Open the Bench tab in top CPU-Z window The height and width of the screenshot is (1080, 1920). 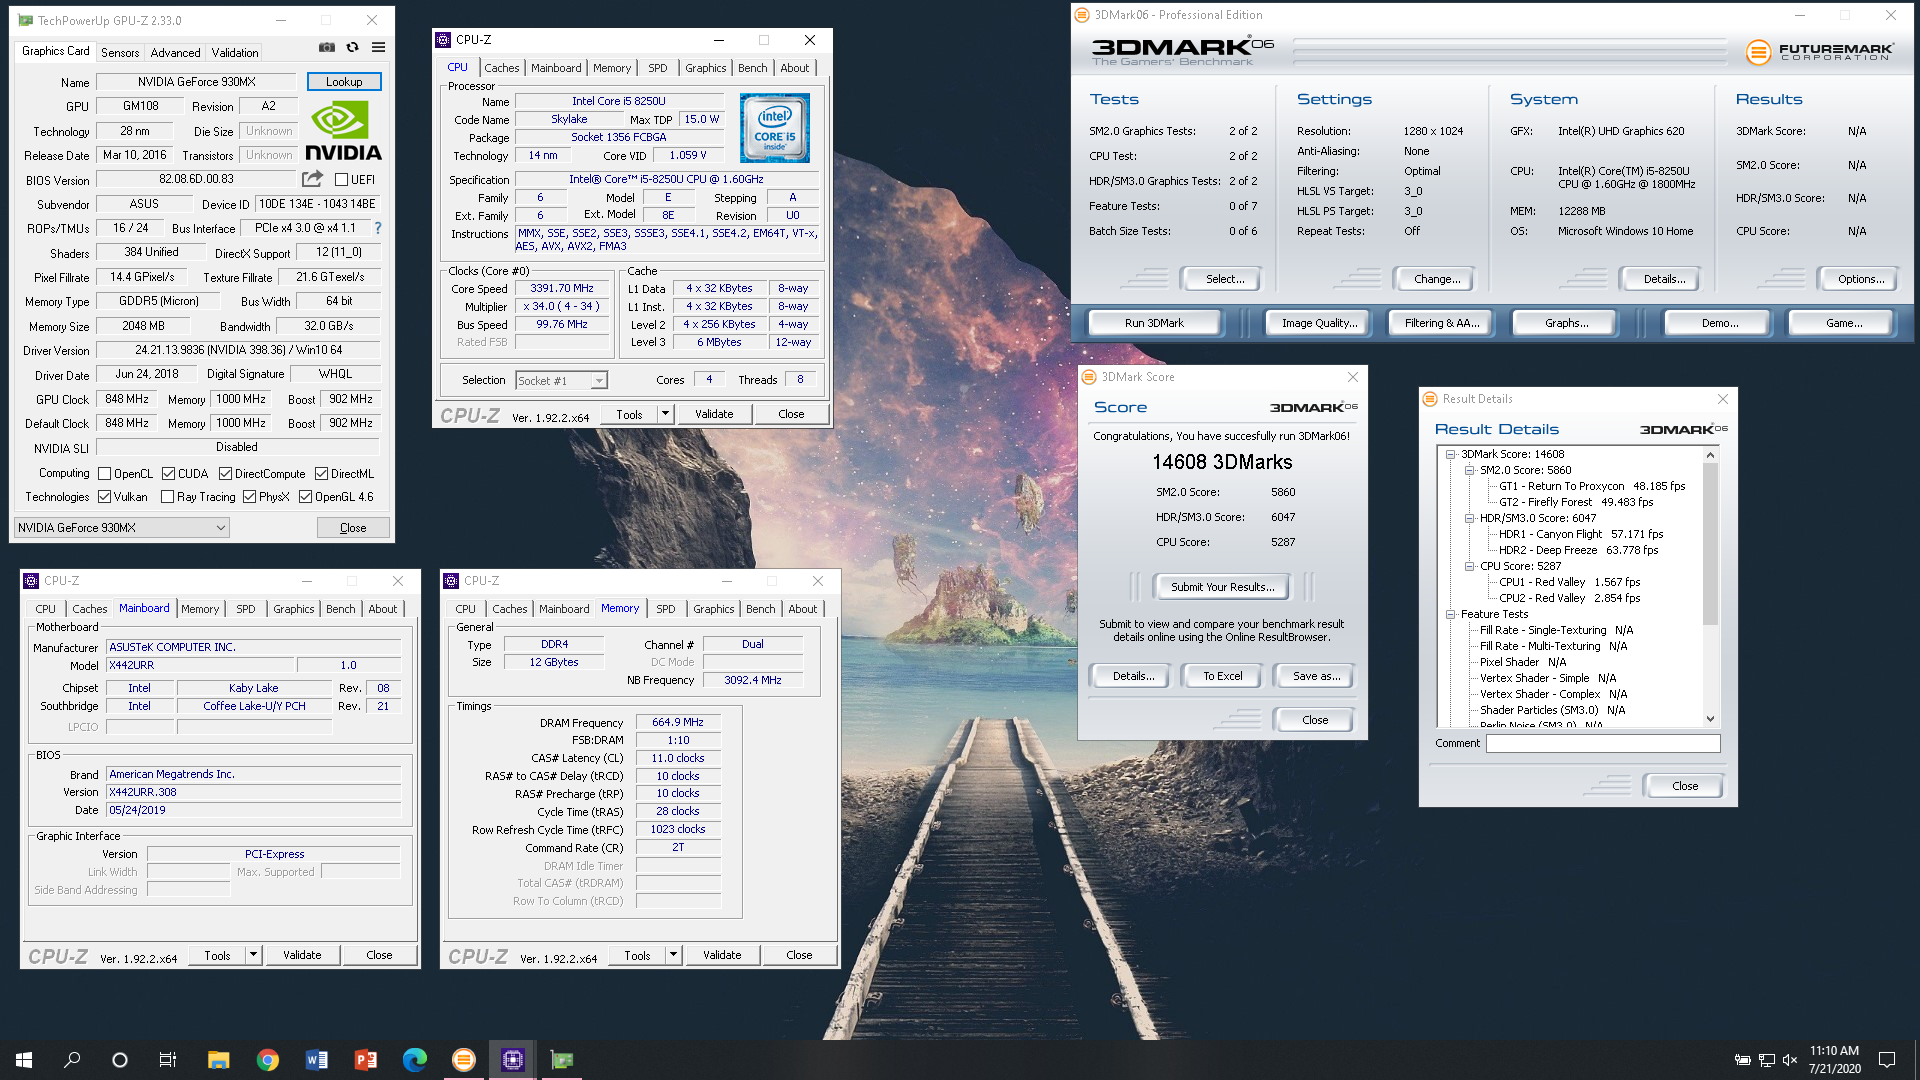coord(753,68)
